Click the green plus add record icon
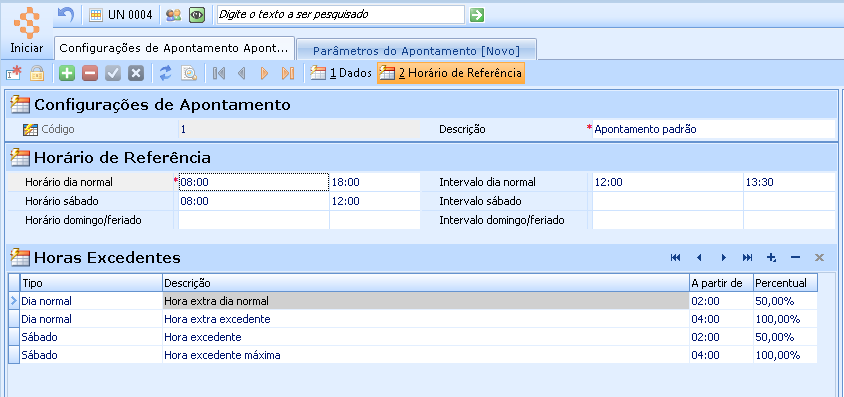This screenshot has width=844, height=397. [67, 73]
